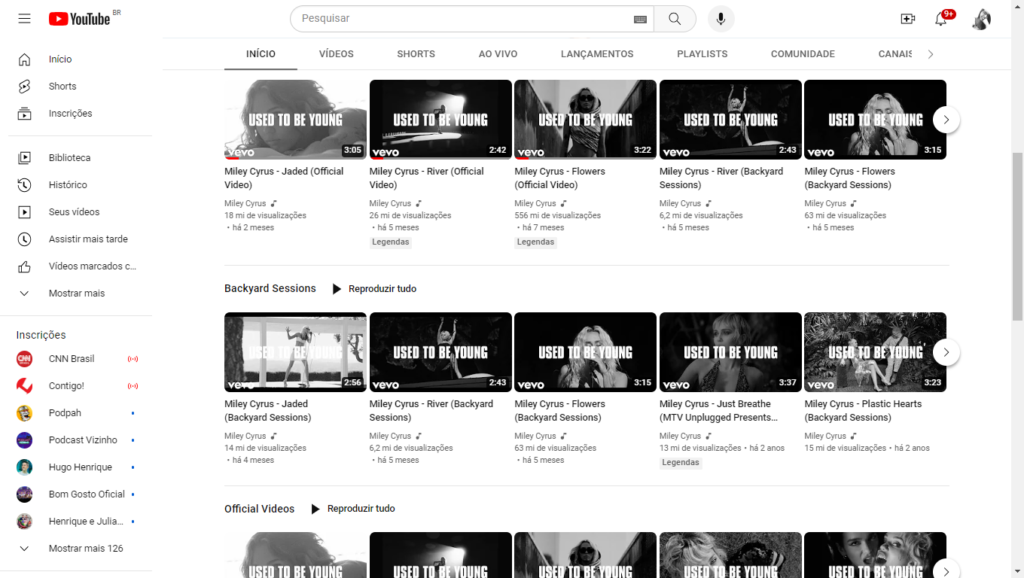Image resolution: width=1024 pixels, height=578 pixels.
Task: Switch to the CANAIS tab
Action: (x=895, y=54)
